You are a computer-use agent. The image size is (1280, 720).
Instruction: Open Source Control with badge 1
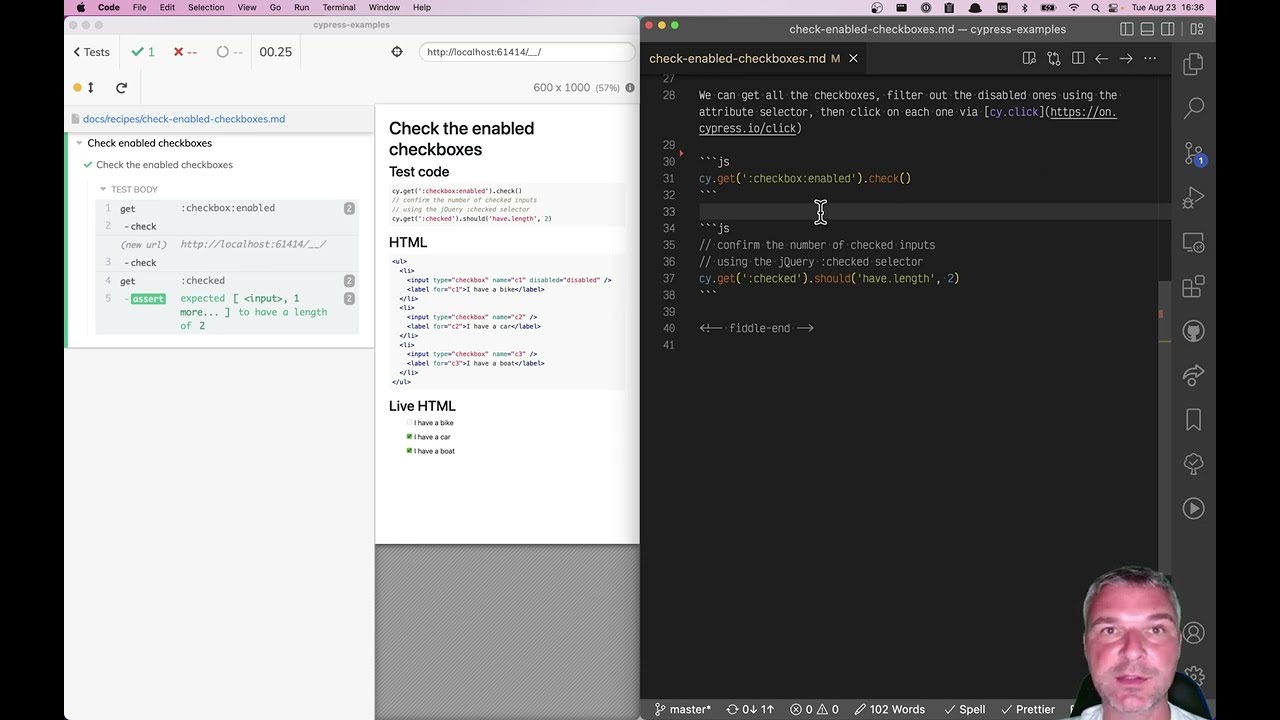click(x=1193, y=153)
